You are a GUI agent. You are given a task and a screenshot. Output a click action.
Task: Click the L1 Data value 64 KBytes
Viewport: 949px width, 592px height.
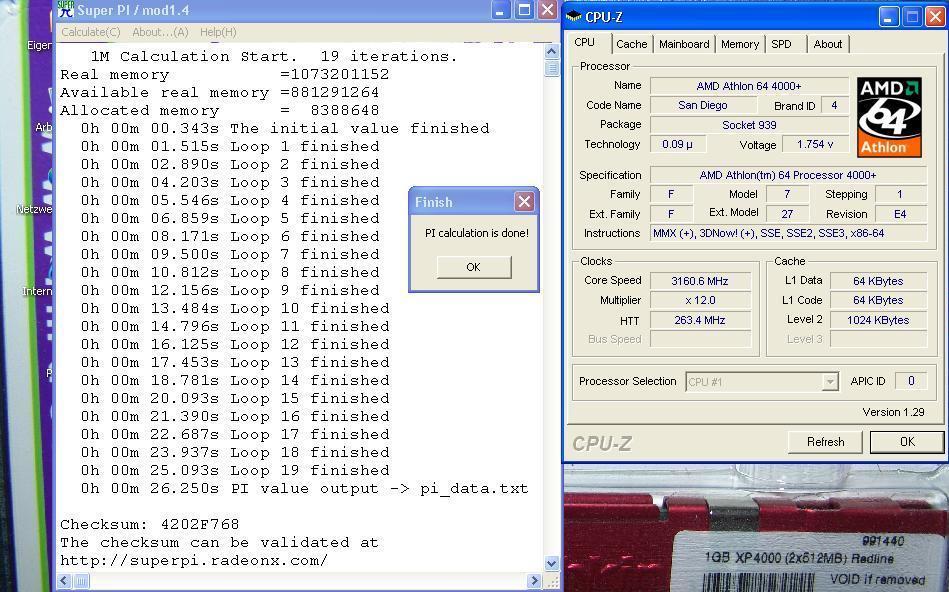878,281
